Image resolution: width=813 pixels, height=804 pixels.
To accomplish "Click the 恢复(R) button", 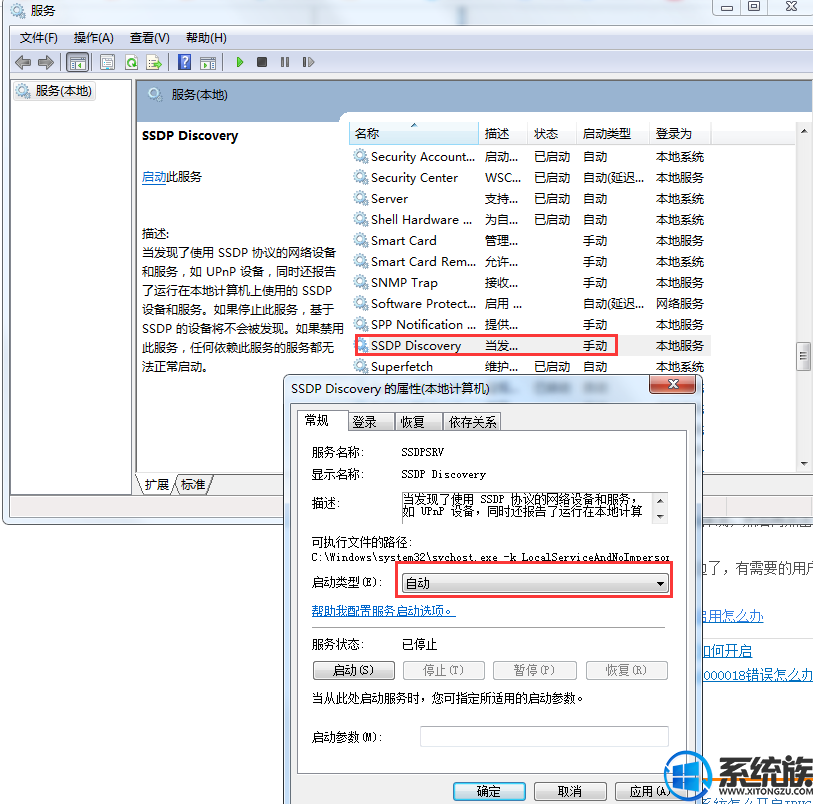I will tap(626, 670).
